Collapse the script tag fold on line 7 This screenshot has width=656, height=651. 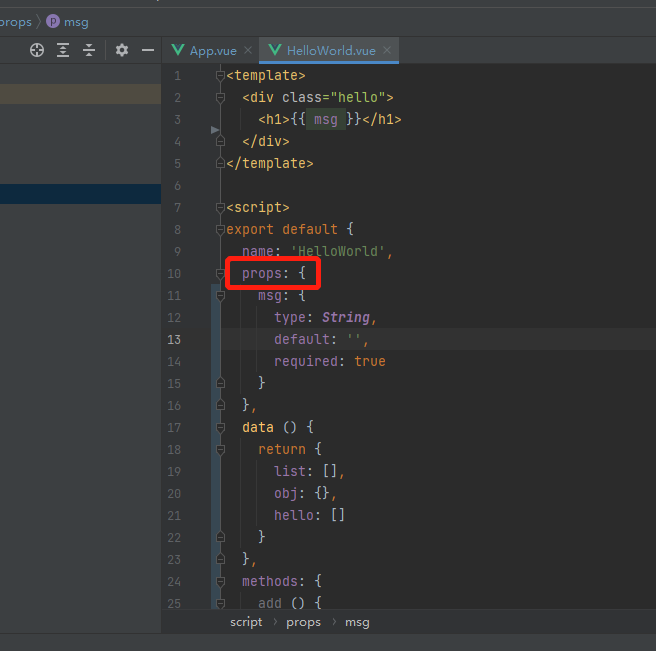[x=220, y=208]
